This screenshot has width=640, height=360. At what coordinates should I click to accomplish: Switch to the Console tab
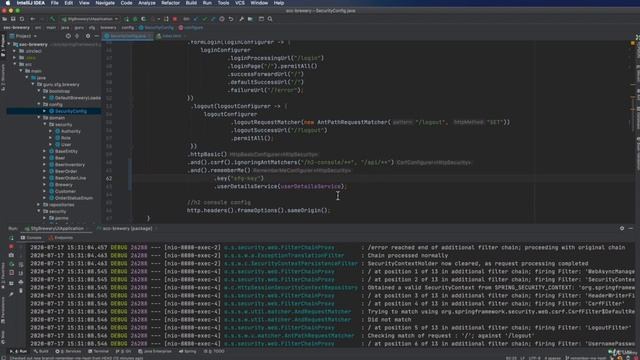[x=31, y=238]
